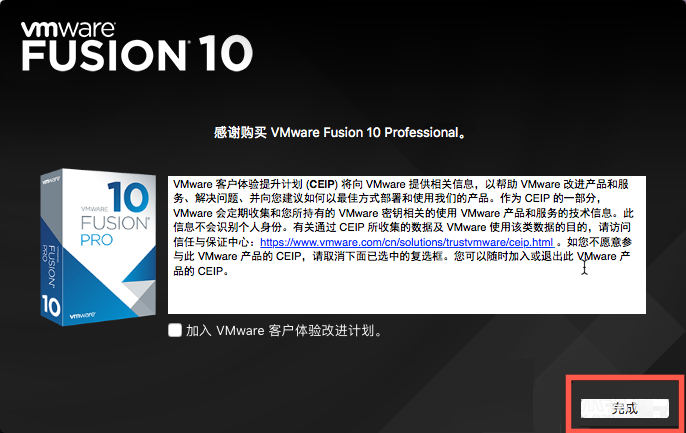This screenshot has height=433, width=686.
Task: Click the last line 品的 CEIP。 in the text
Action: [x=201, y=271]
